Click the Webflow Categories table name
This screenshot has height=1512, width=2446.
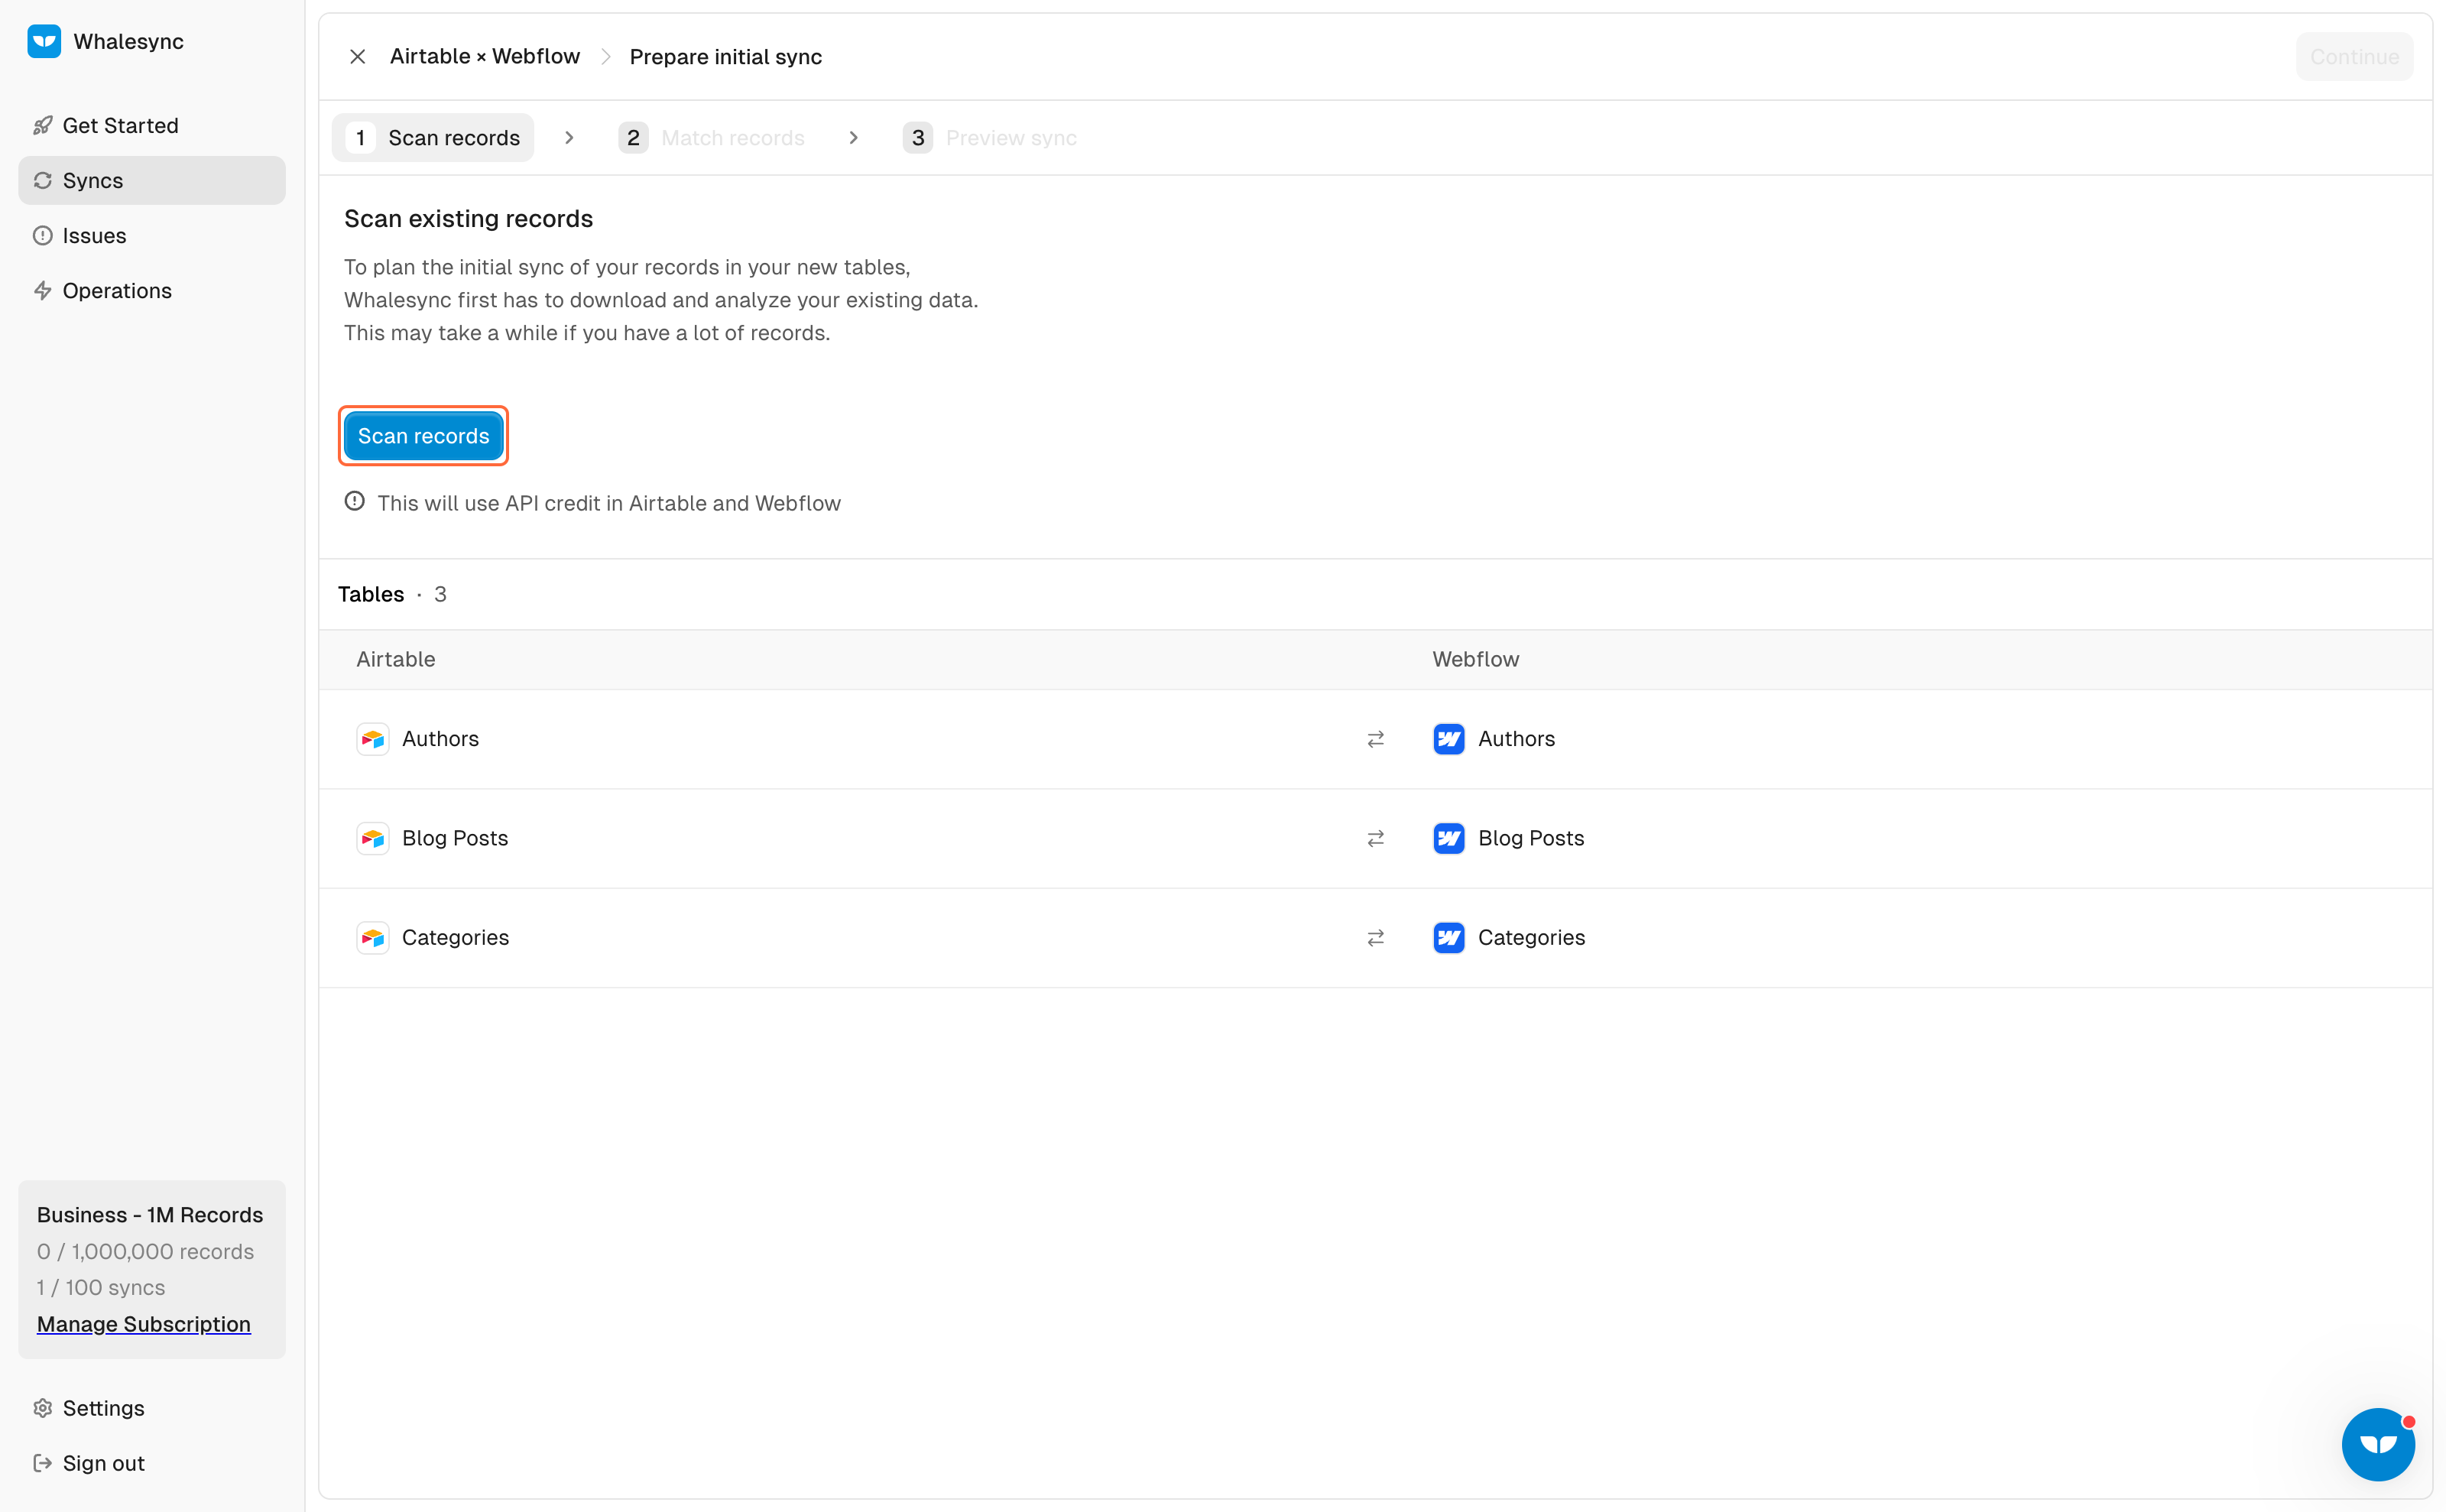point(1531,937)
